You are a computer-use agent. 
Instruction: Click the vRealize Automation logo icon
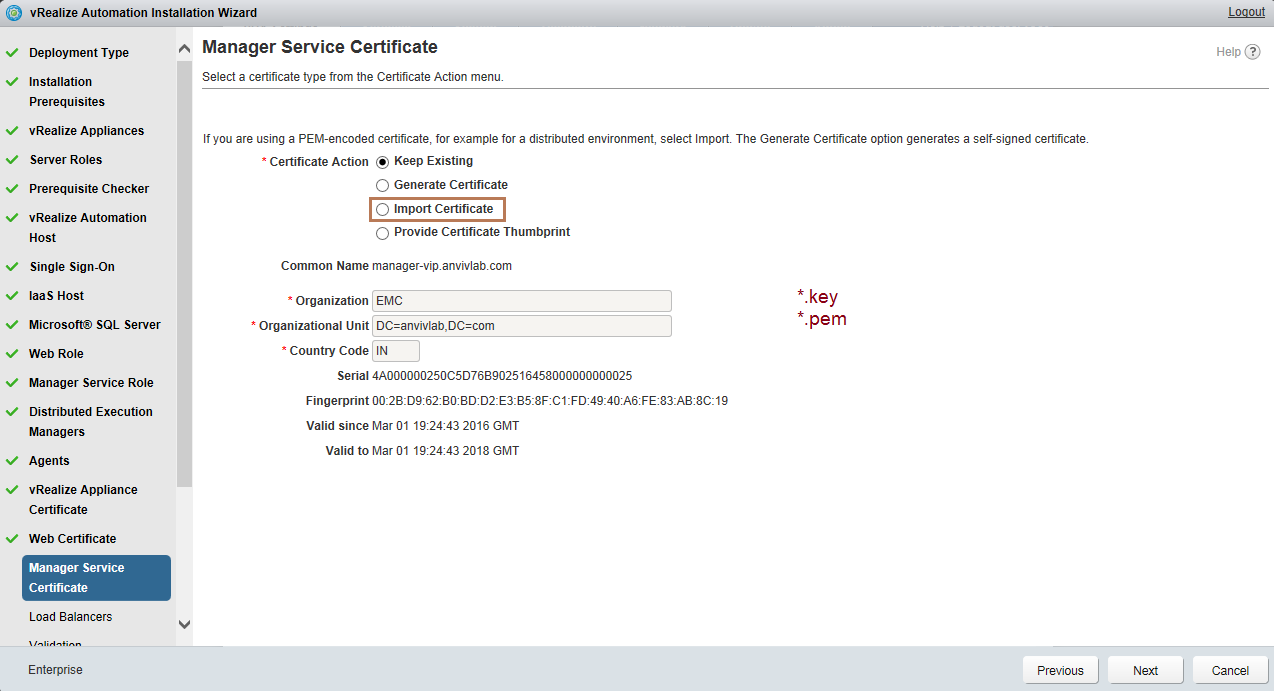[x=14, y=13]
